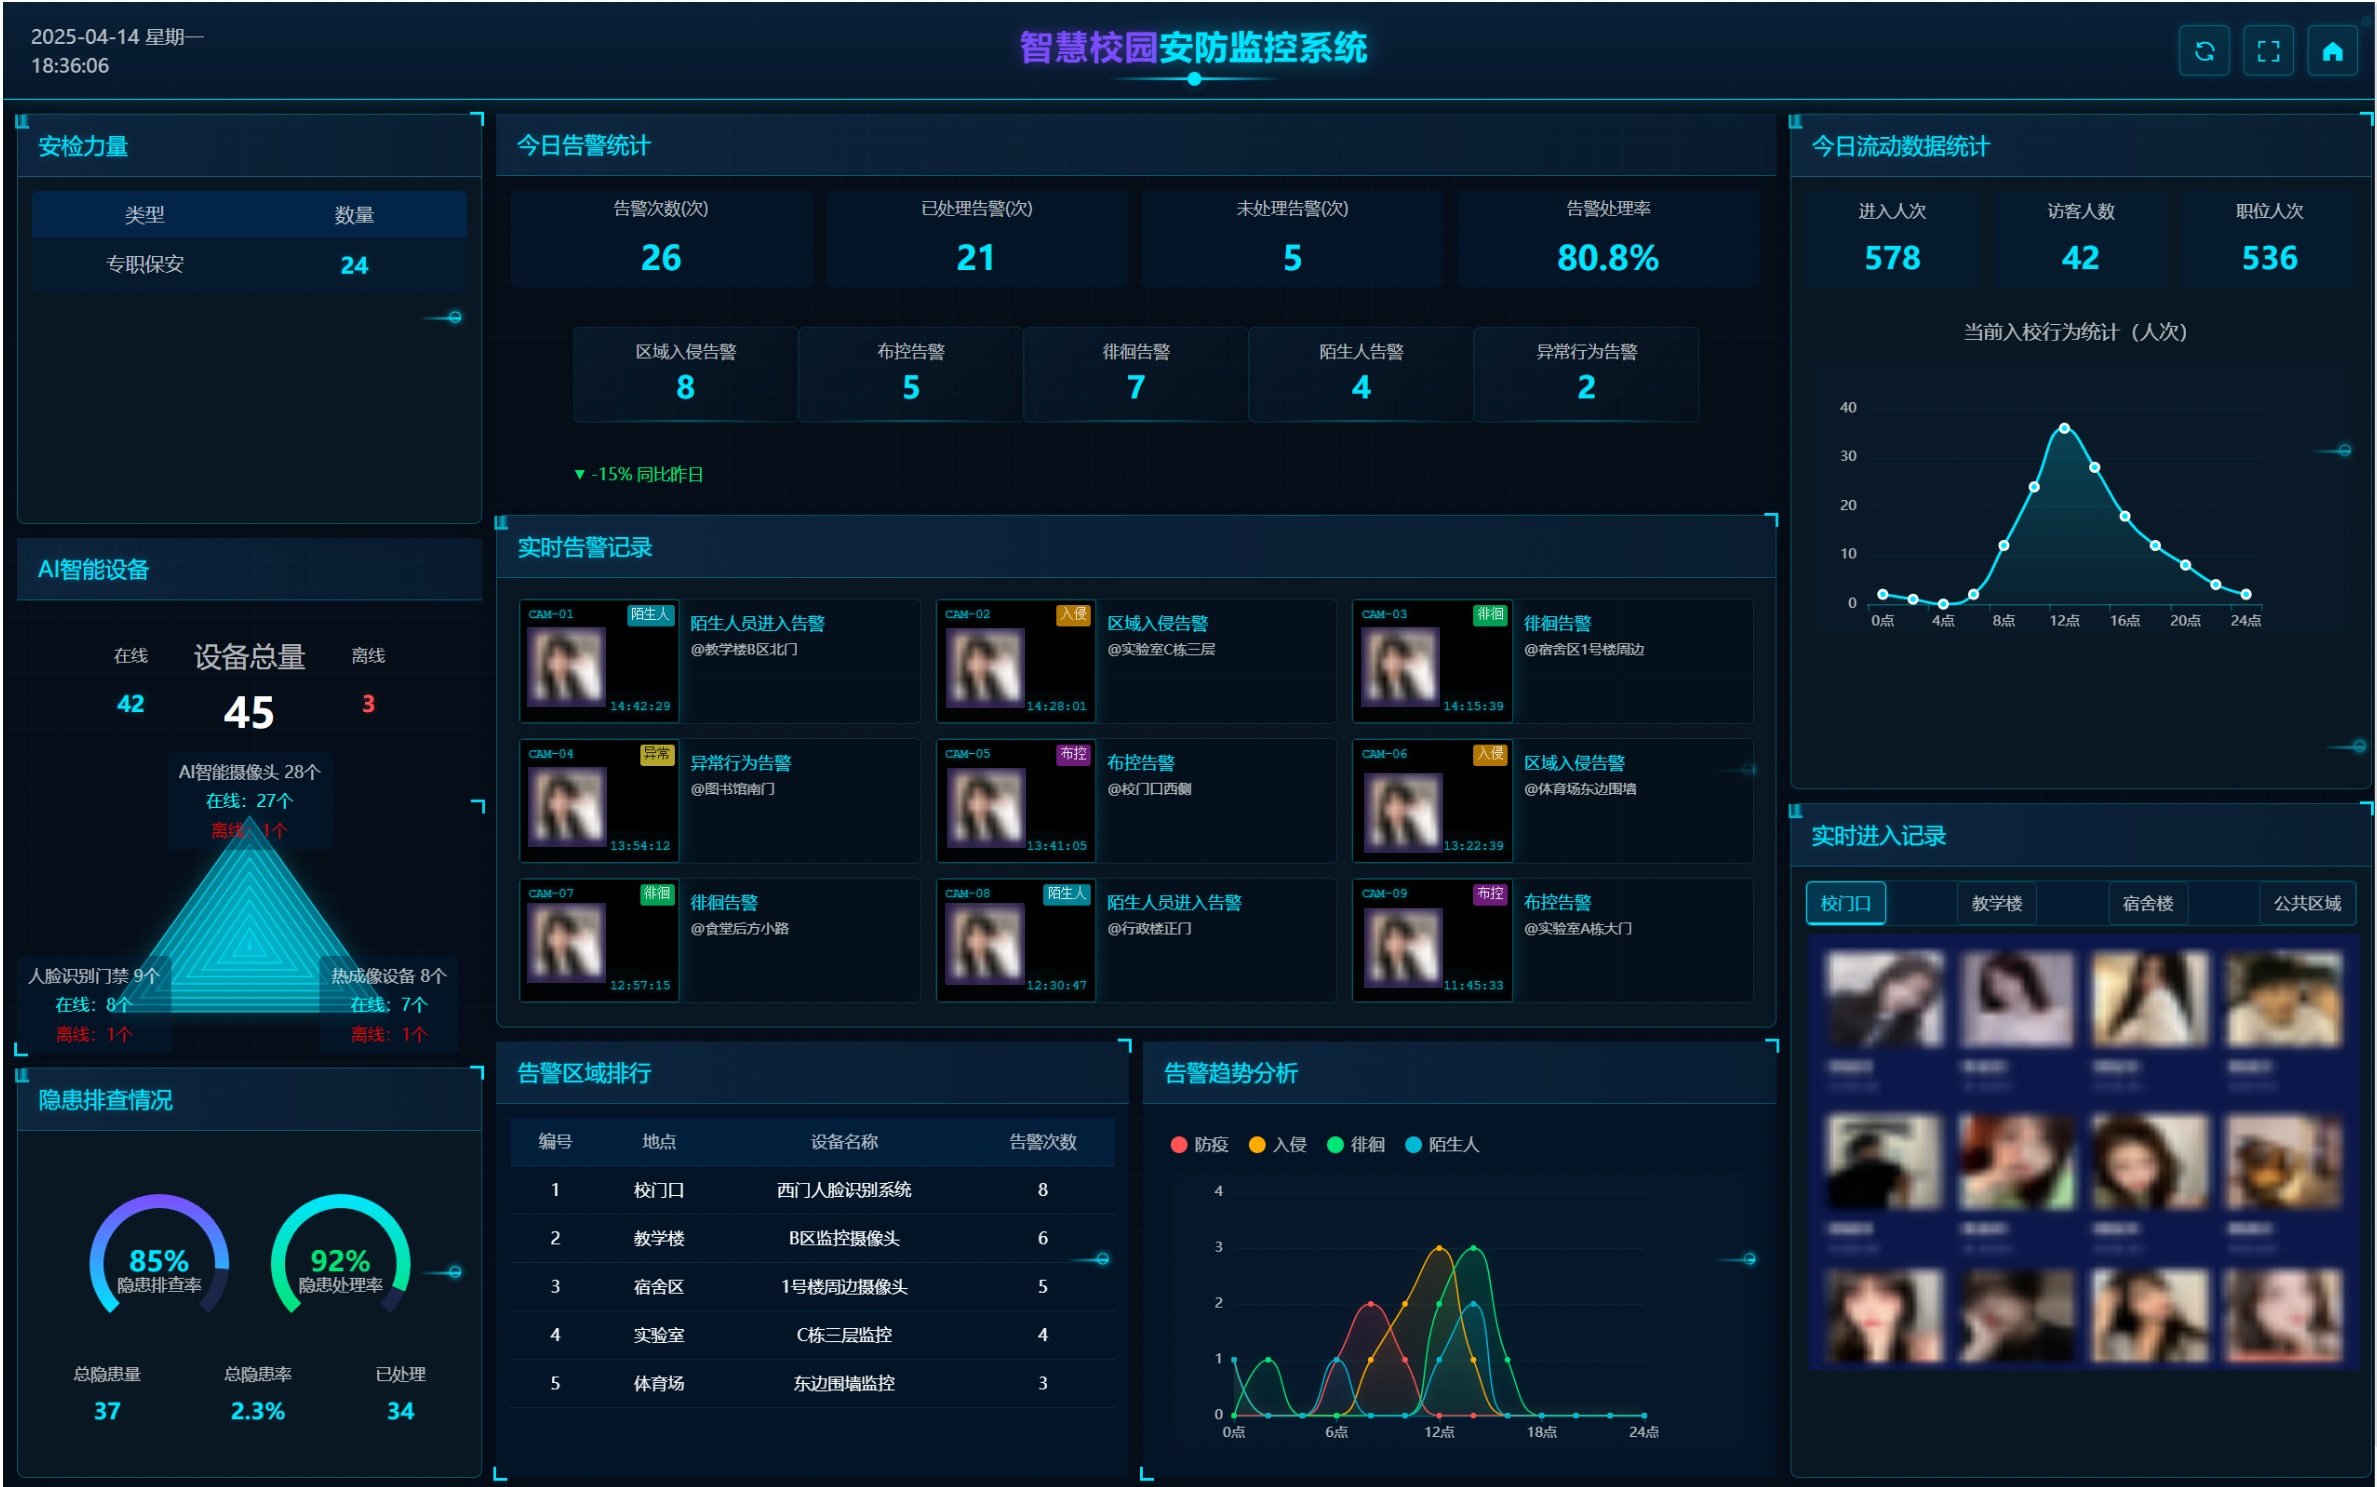Image resolution: width=2377 pixels, height=1487 pixels.
Task: Click the first face thumbnail in entry records
Action: [x=1884, y=999]
